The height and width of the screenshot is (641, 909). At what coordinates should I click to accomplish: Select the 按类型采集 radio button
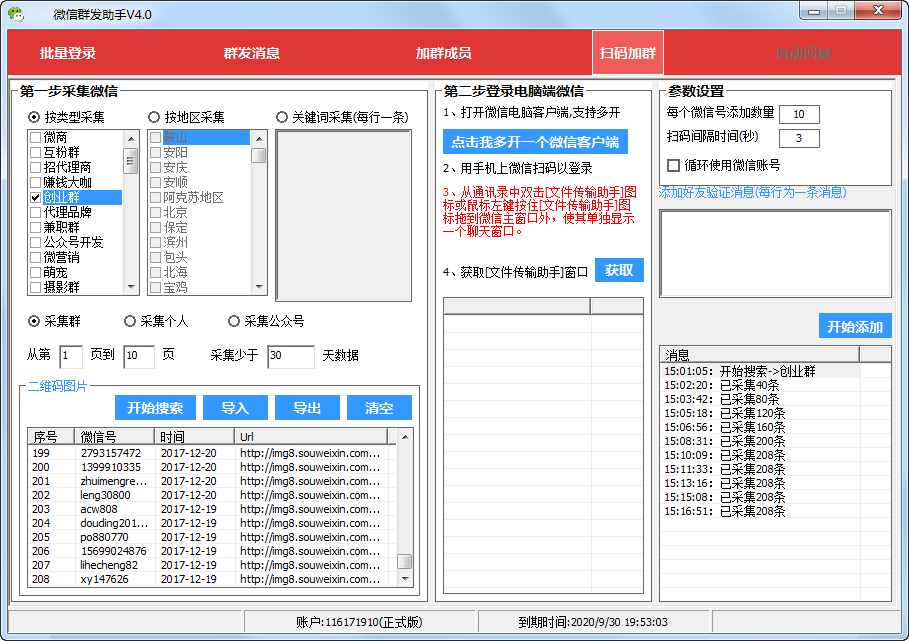click(34, 118)
